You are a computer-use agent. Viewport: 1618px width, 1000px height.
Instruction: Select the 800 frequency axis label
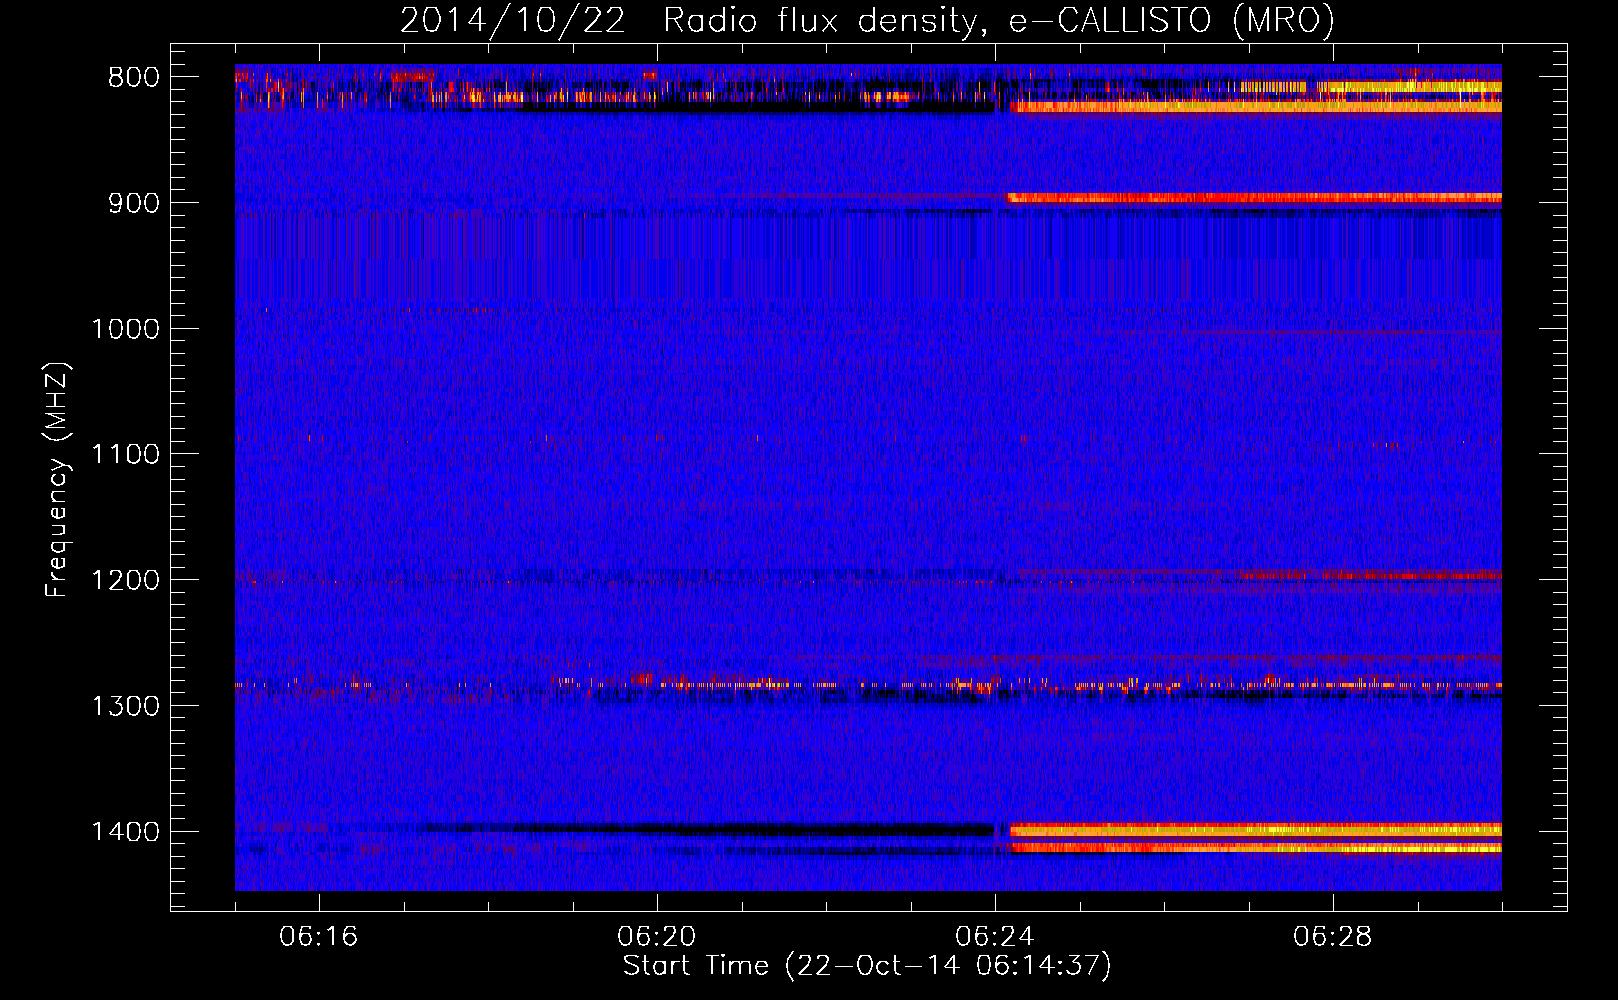(x=133, y=78)
